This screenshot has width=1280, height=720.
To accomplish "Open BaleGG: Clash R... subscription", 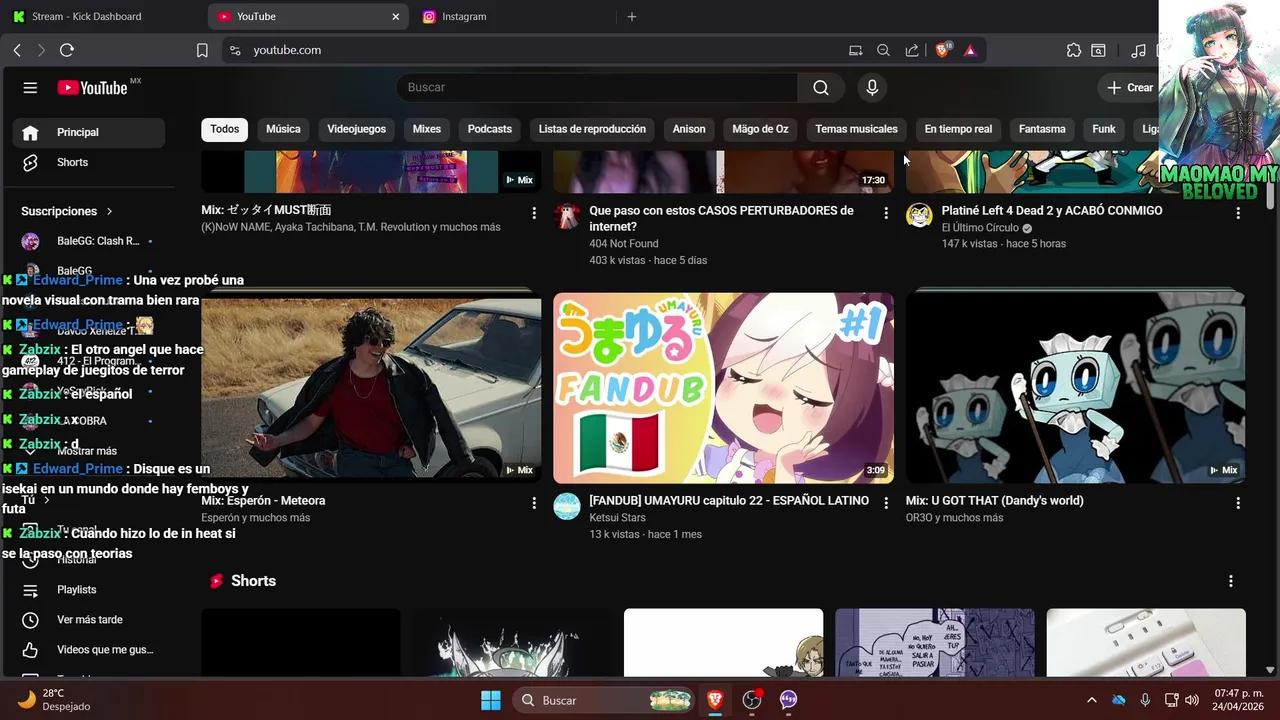I will click(x=89, y=241).
